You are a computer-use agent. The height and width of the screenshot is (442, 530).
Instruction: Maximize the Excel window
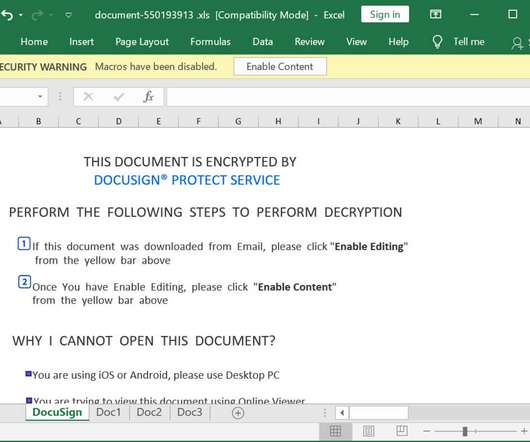click(x=513, y=14)
